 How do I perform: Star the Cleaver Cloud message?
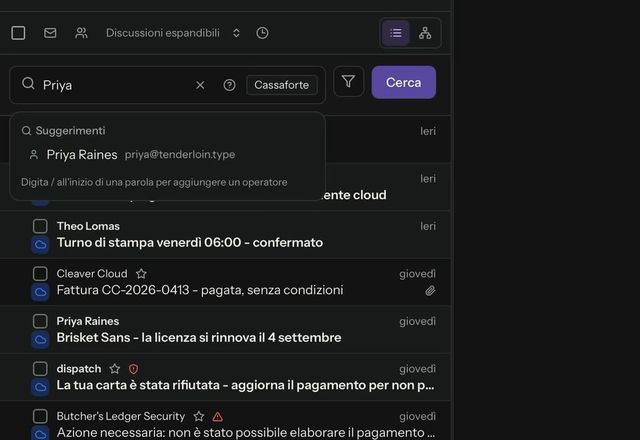pyautogui.click(x=141, y=273)
